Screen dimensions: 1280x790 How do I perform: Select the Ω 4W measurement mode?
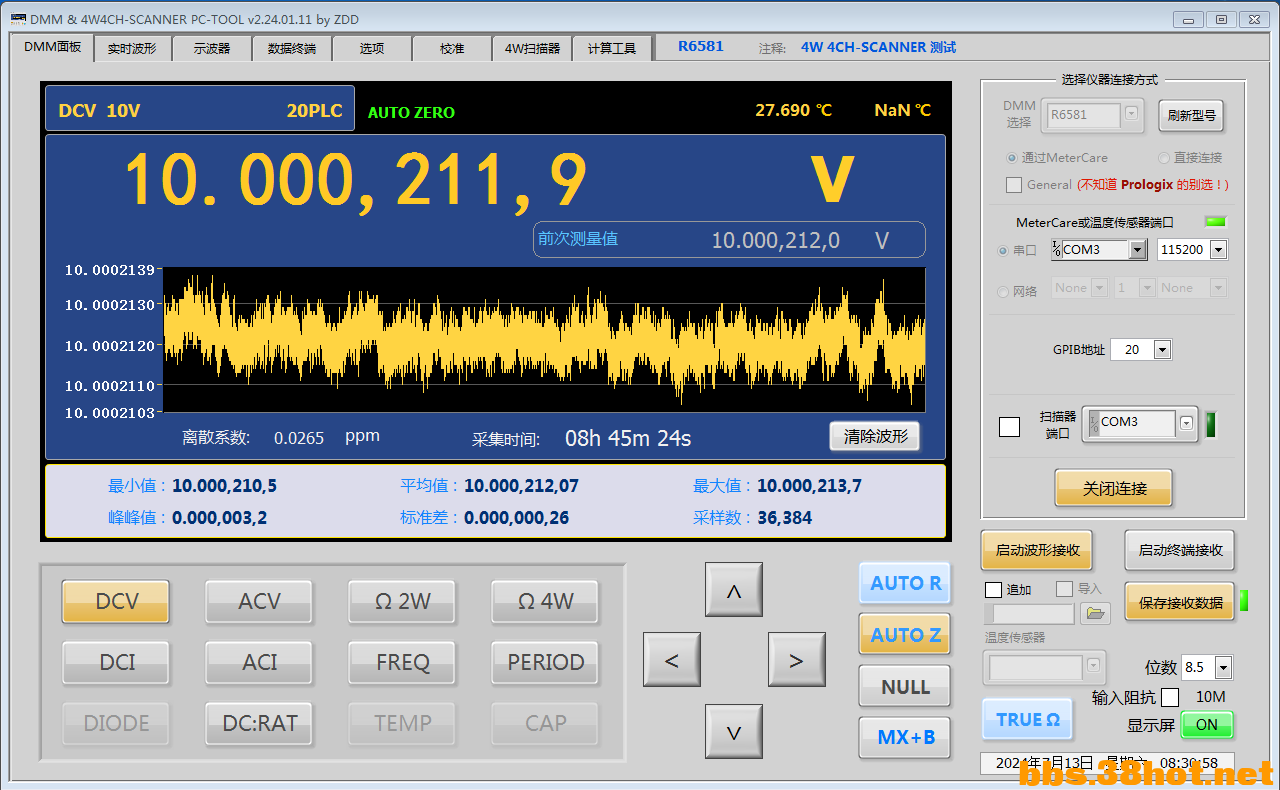click(x=545, y=602)
